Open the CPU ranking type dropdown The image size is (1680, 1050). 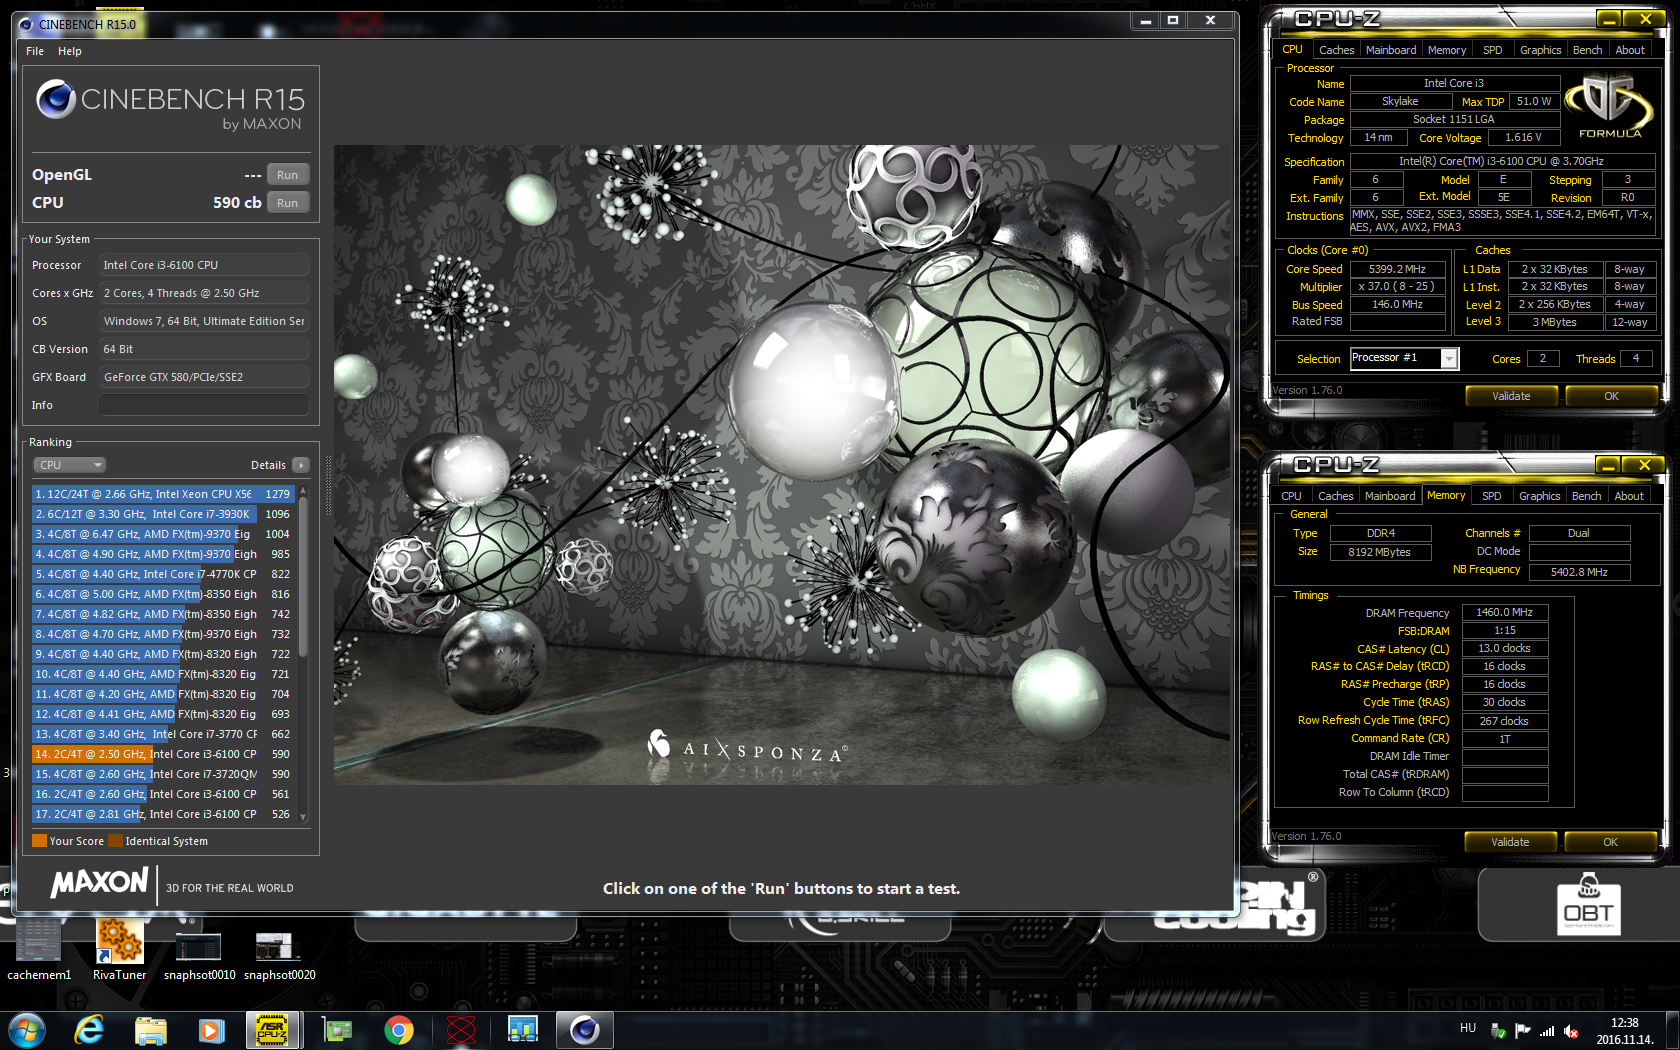coord(70,465)
